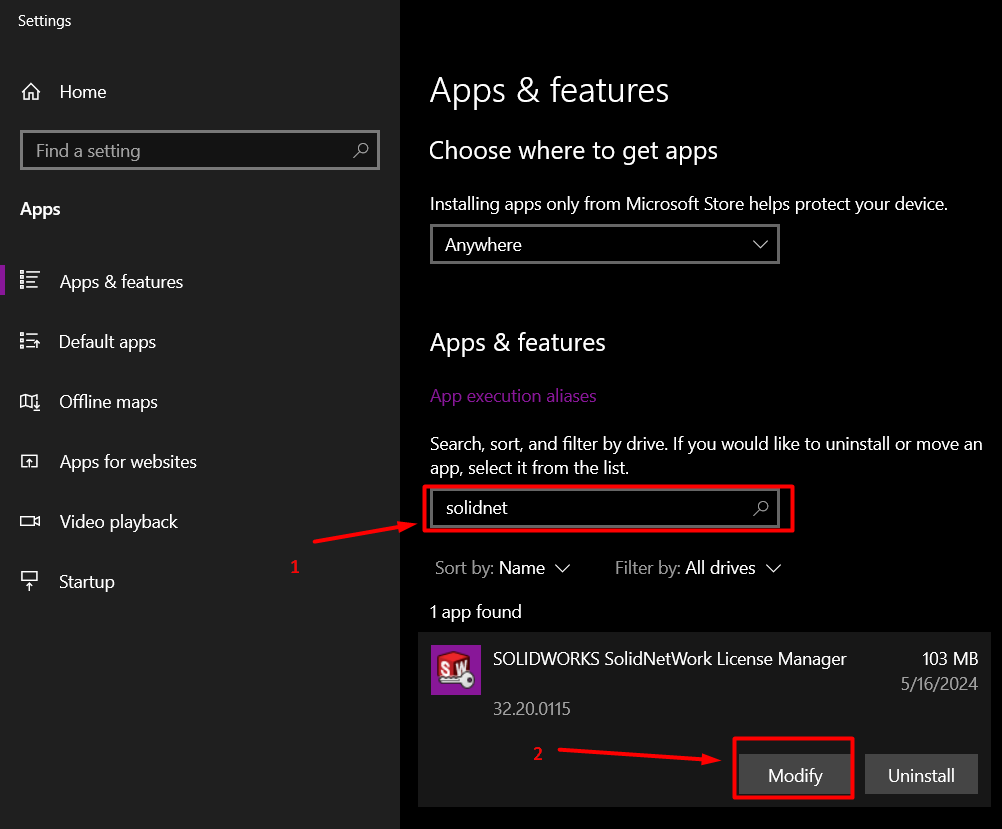The width and height of the screenshot is (1002, 829).
Task: Click the SOLIDWORKS License Manager app icon
Action: (x=455, y=670)
